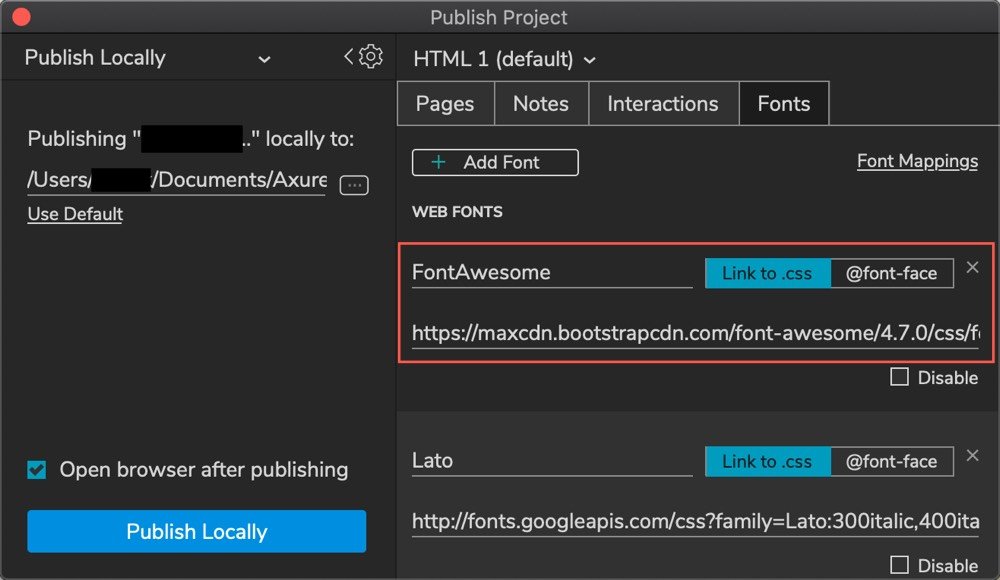Select @font-face for FontAwesome

click(x=892, y=273)
